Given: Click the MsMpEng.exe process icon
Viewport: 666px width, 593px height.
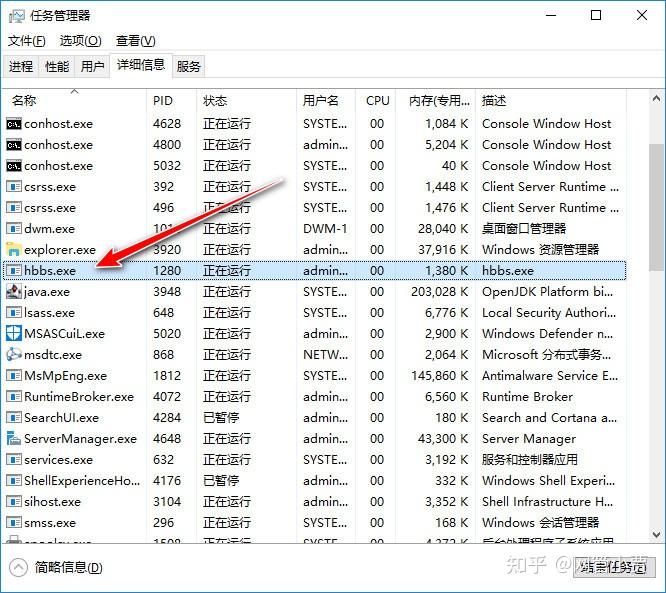Looking at the screenshot, I should (14, 376).
